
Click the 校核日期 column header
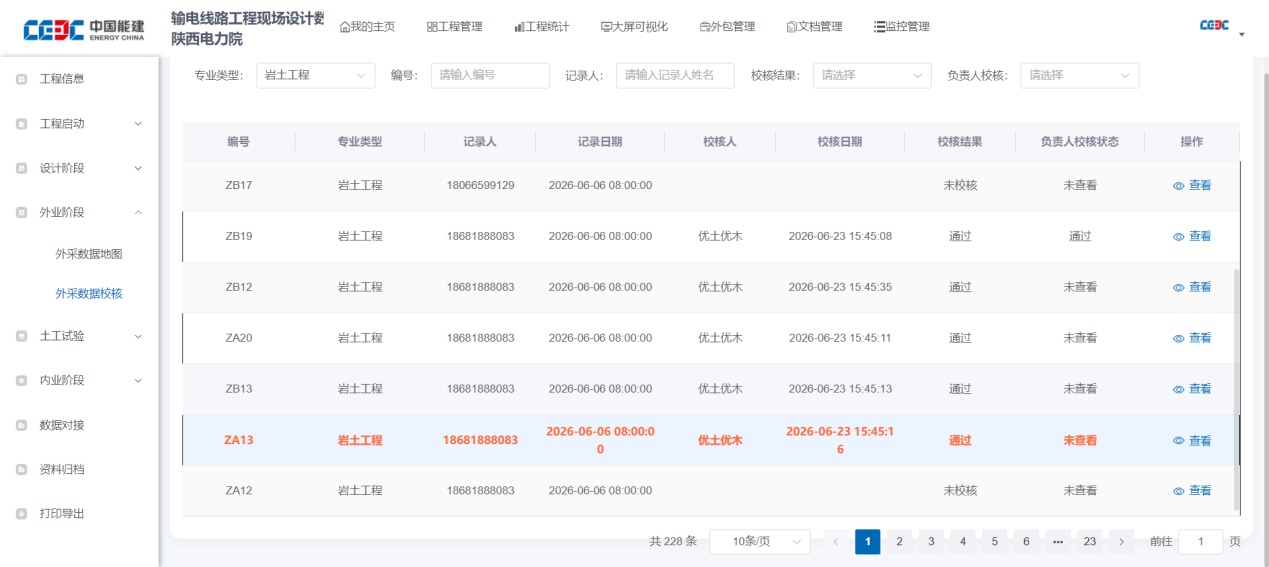[840, 142]
